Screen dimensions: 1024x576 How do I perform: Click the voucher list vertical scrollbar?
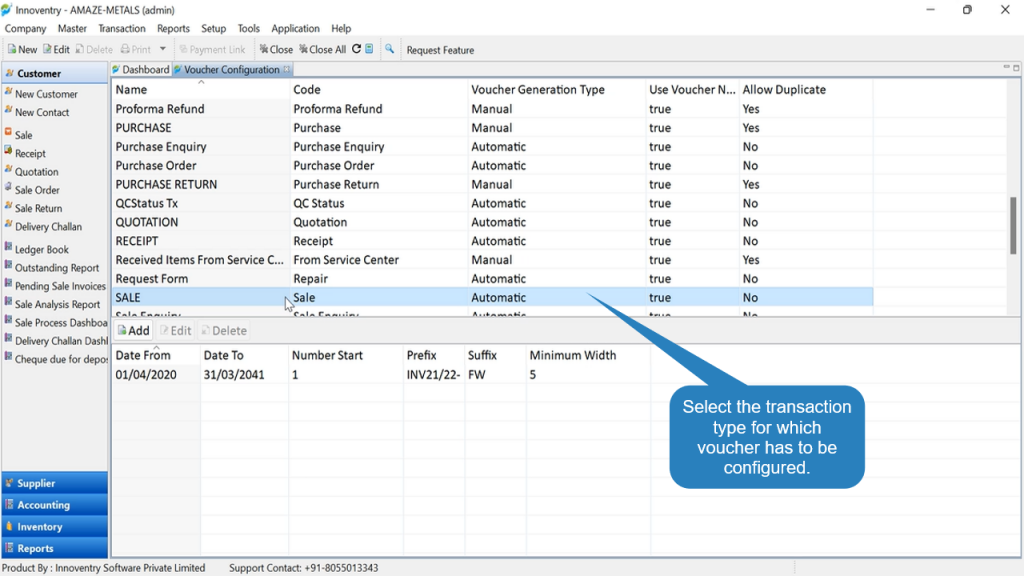pyautogui.click(x=1013, y=225)
